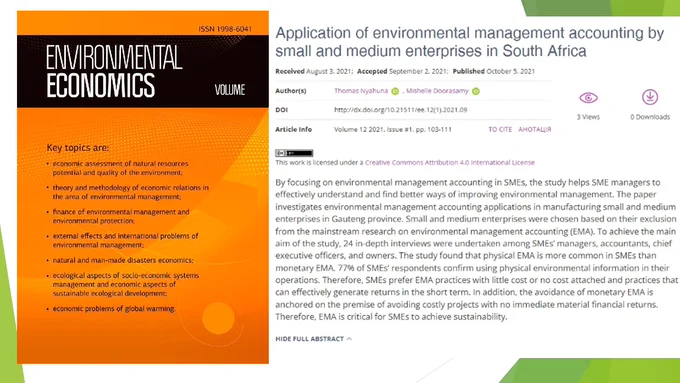Click the 'ISSN 1998-6041' text on cover

(225, 29)
